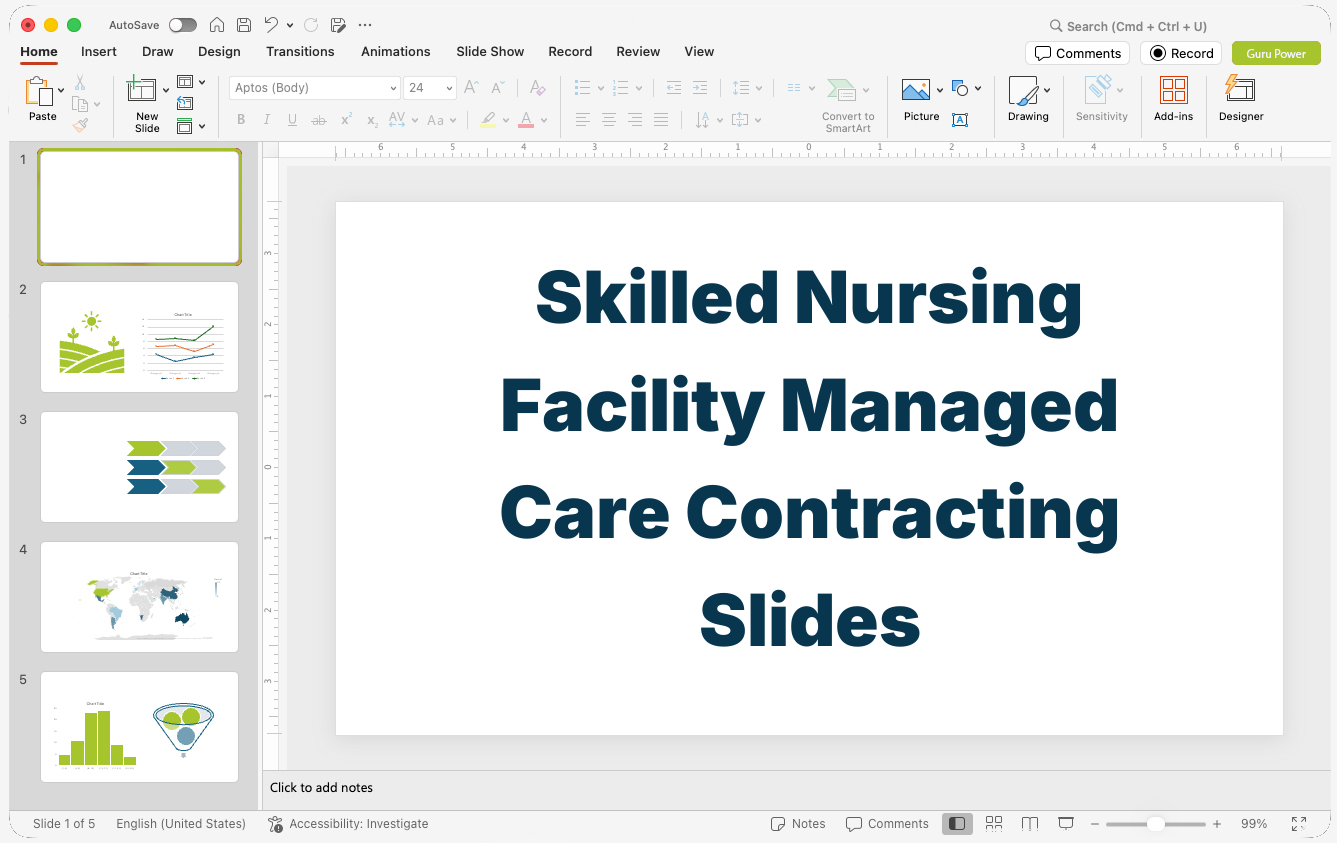1337x843 pixels.
Task: Open the Drawing tools icon
Action: tap(1023, 91)
